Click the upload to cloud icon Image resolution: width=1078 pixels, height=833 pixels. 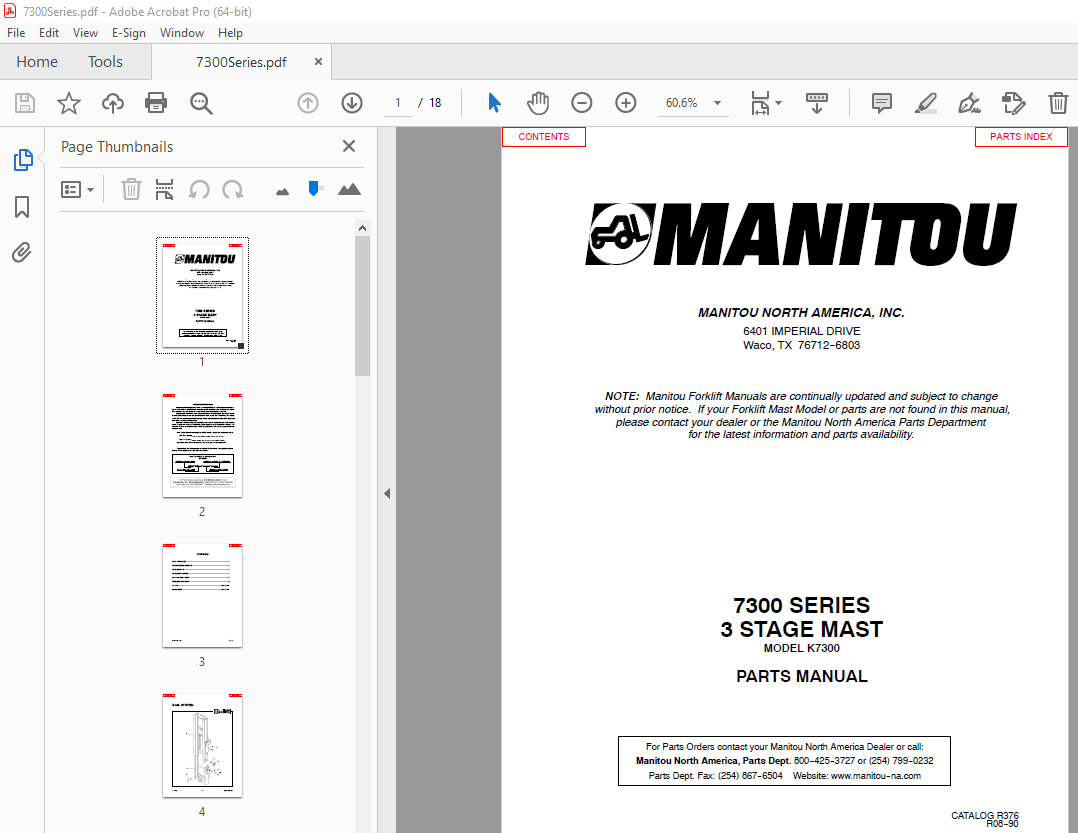click(x=113, y=103)
